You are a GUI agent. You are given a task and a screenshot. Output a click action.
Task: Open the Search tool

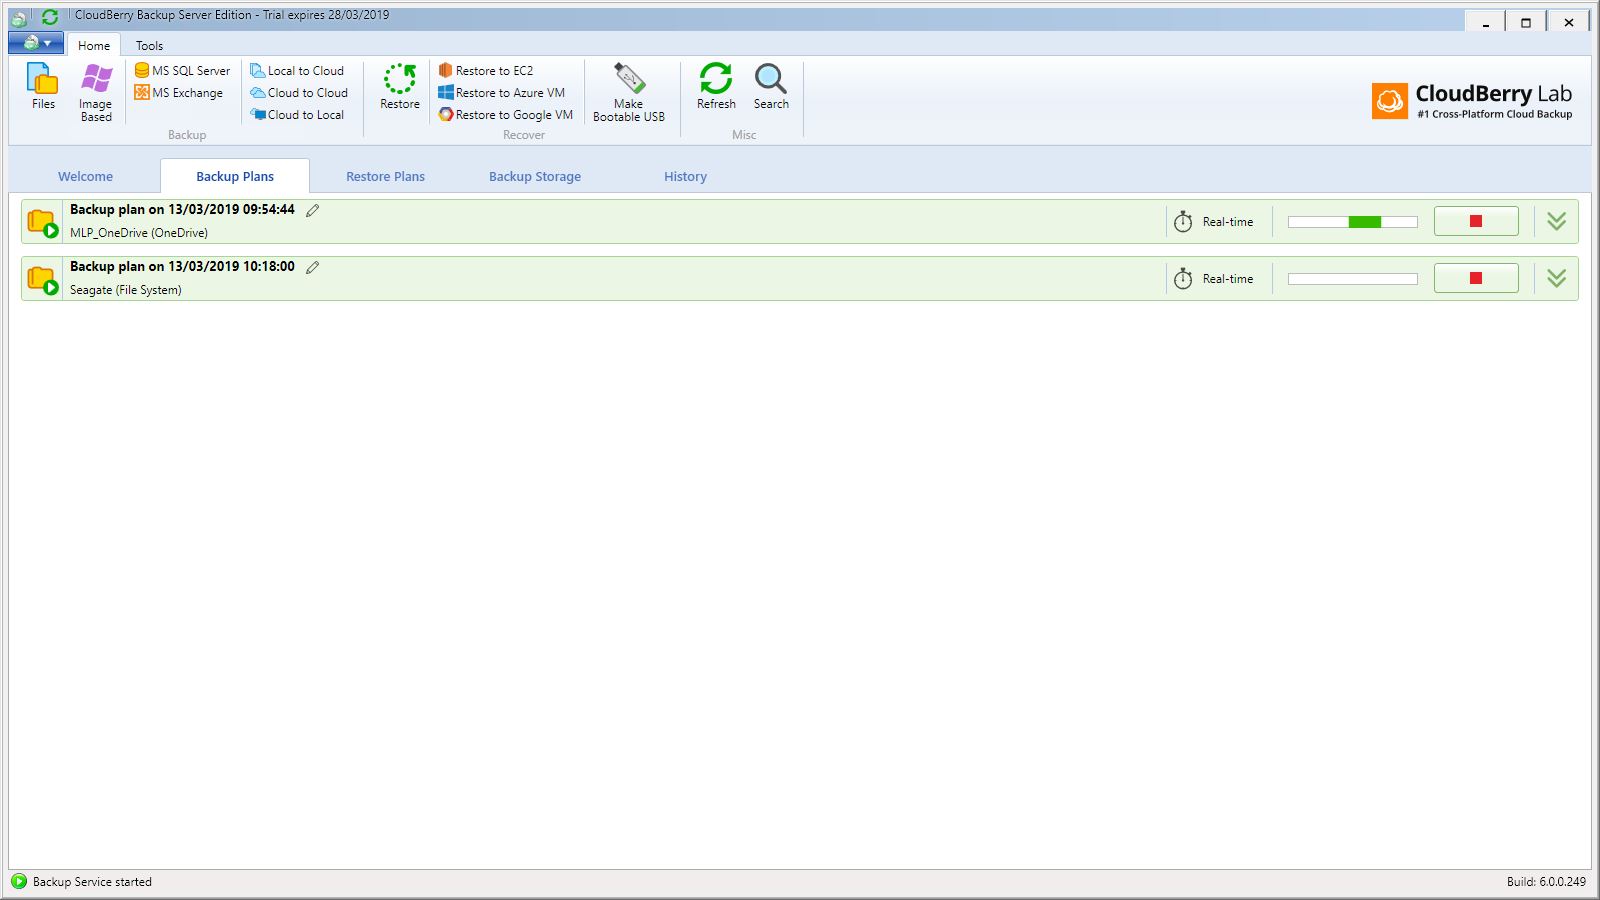tap(771, 86)
